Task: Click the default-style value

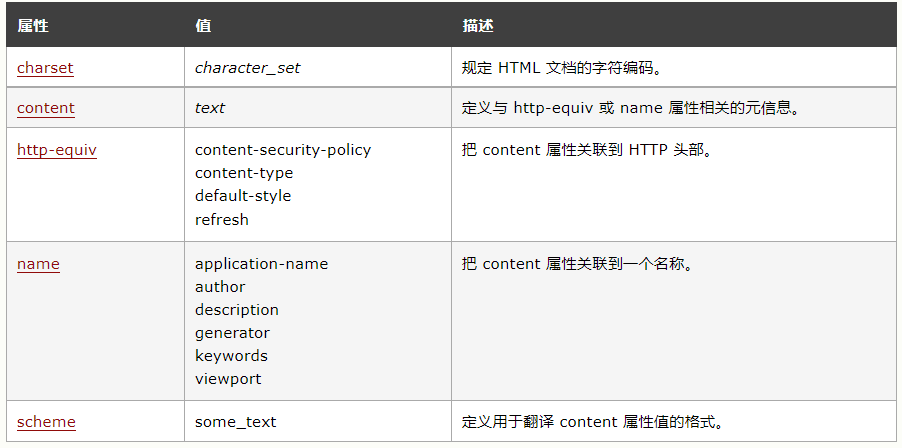Action: click(x=243, y=196)
